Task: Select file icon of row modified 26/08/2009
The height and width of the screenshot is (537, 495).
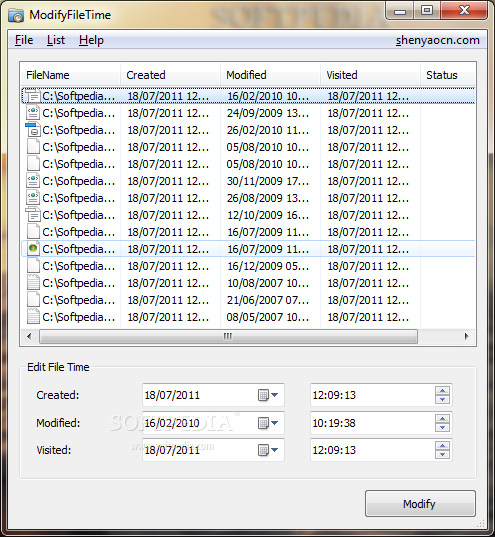Action: [33, 198]
